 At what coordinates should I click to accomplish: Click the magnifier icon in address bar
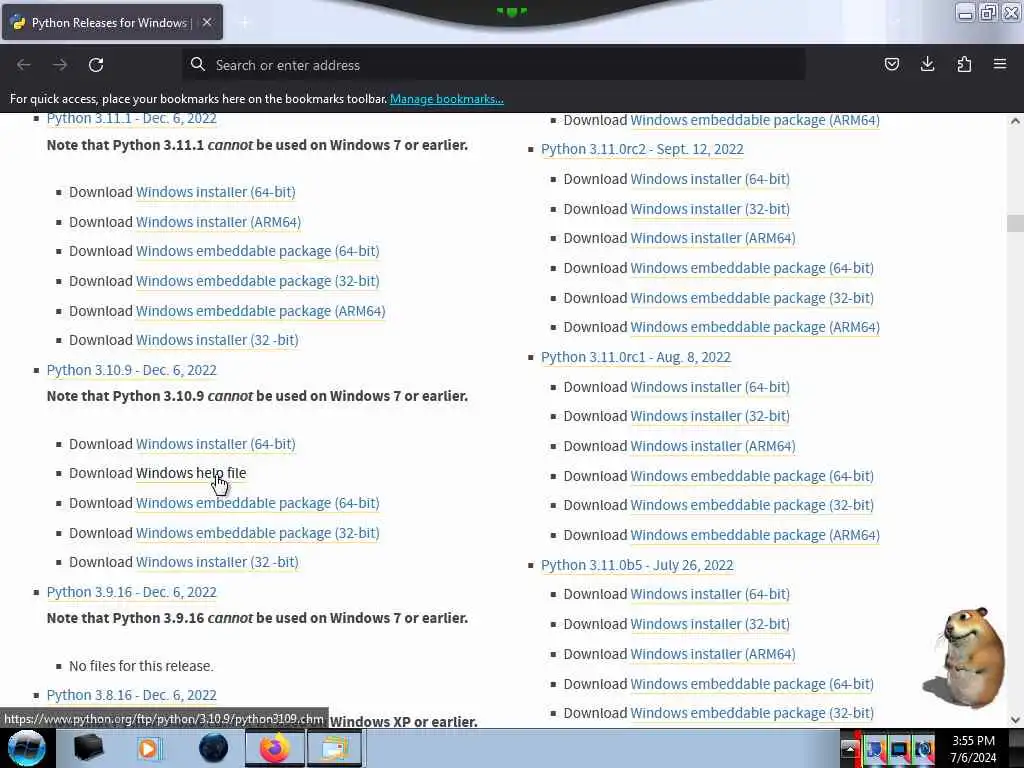(197, 64)
